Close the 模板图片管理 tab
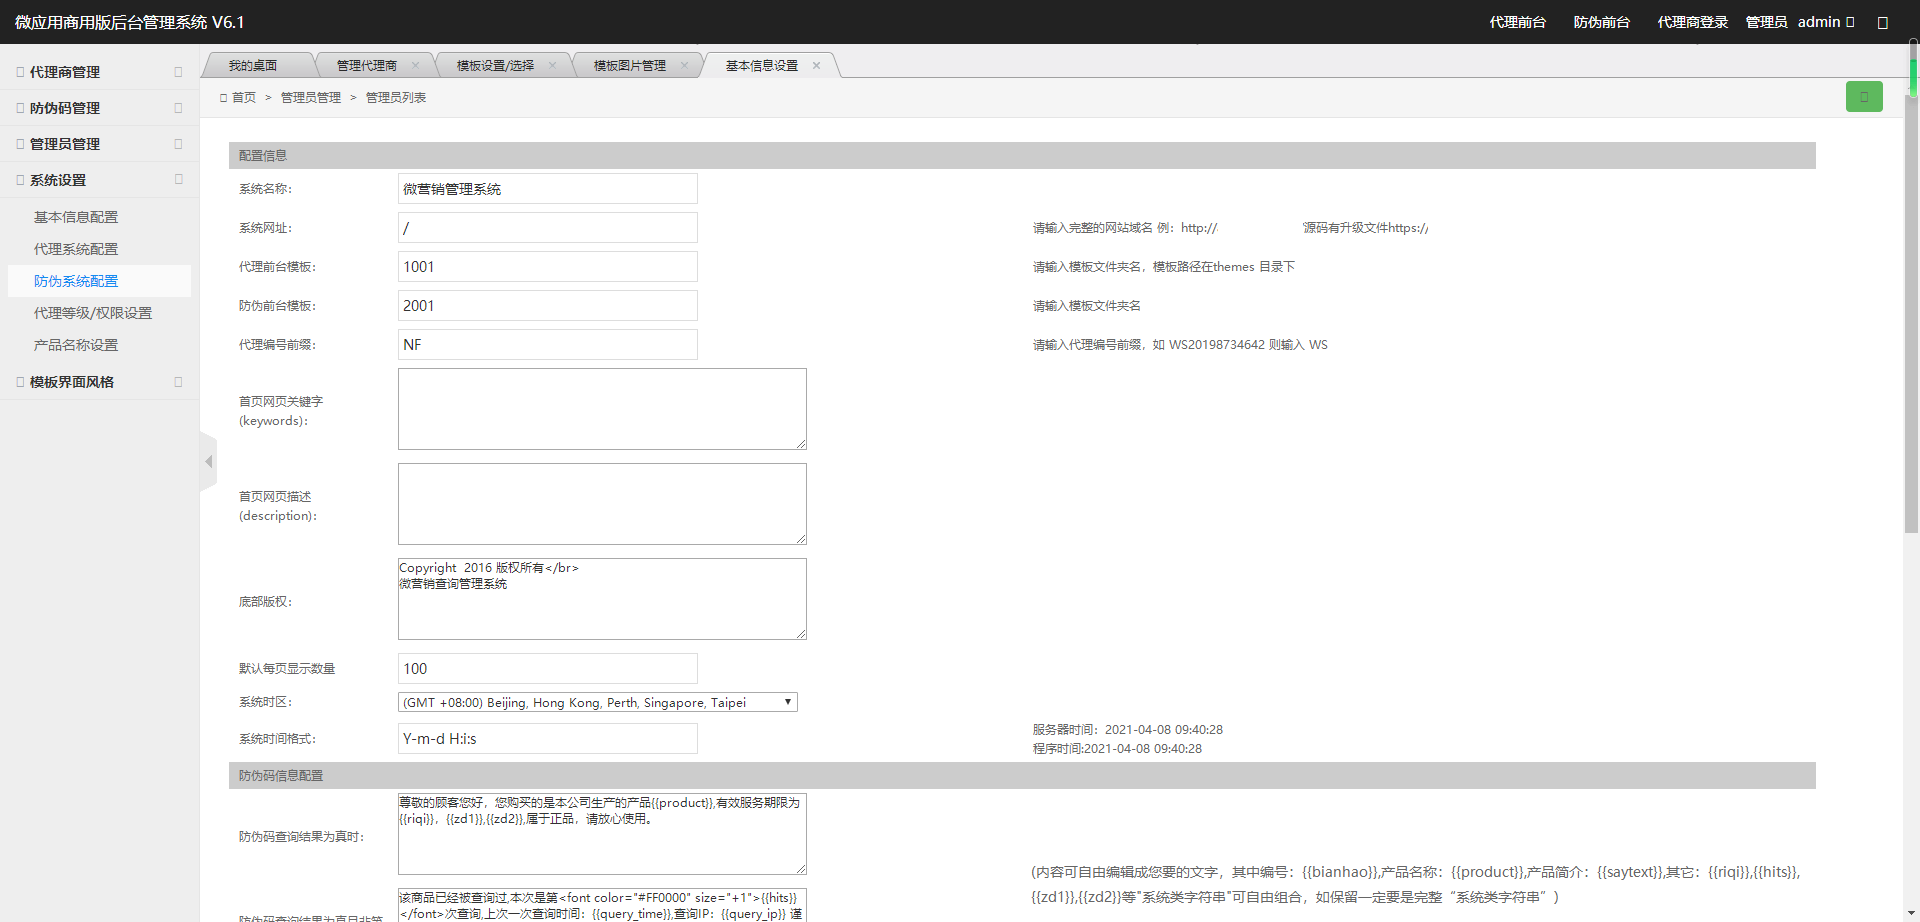The image size is (1920, 922). pyautogui.click(x=684, y=66)
